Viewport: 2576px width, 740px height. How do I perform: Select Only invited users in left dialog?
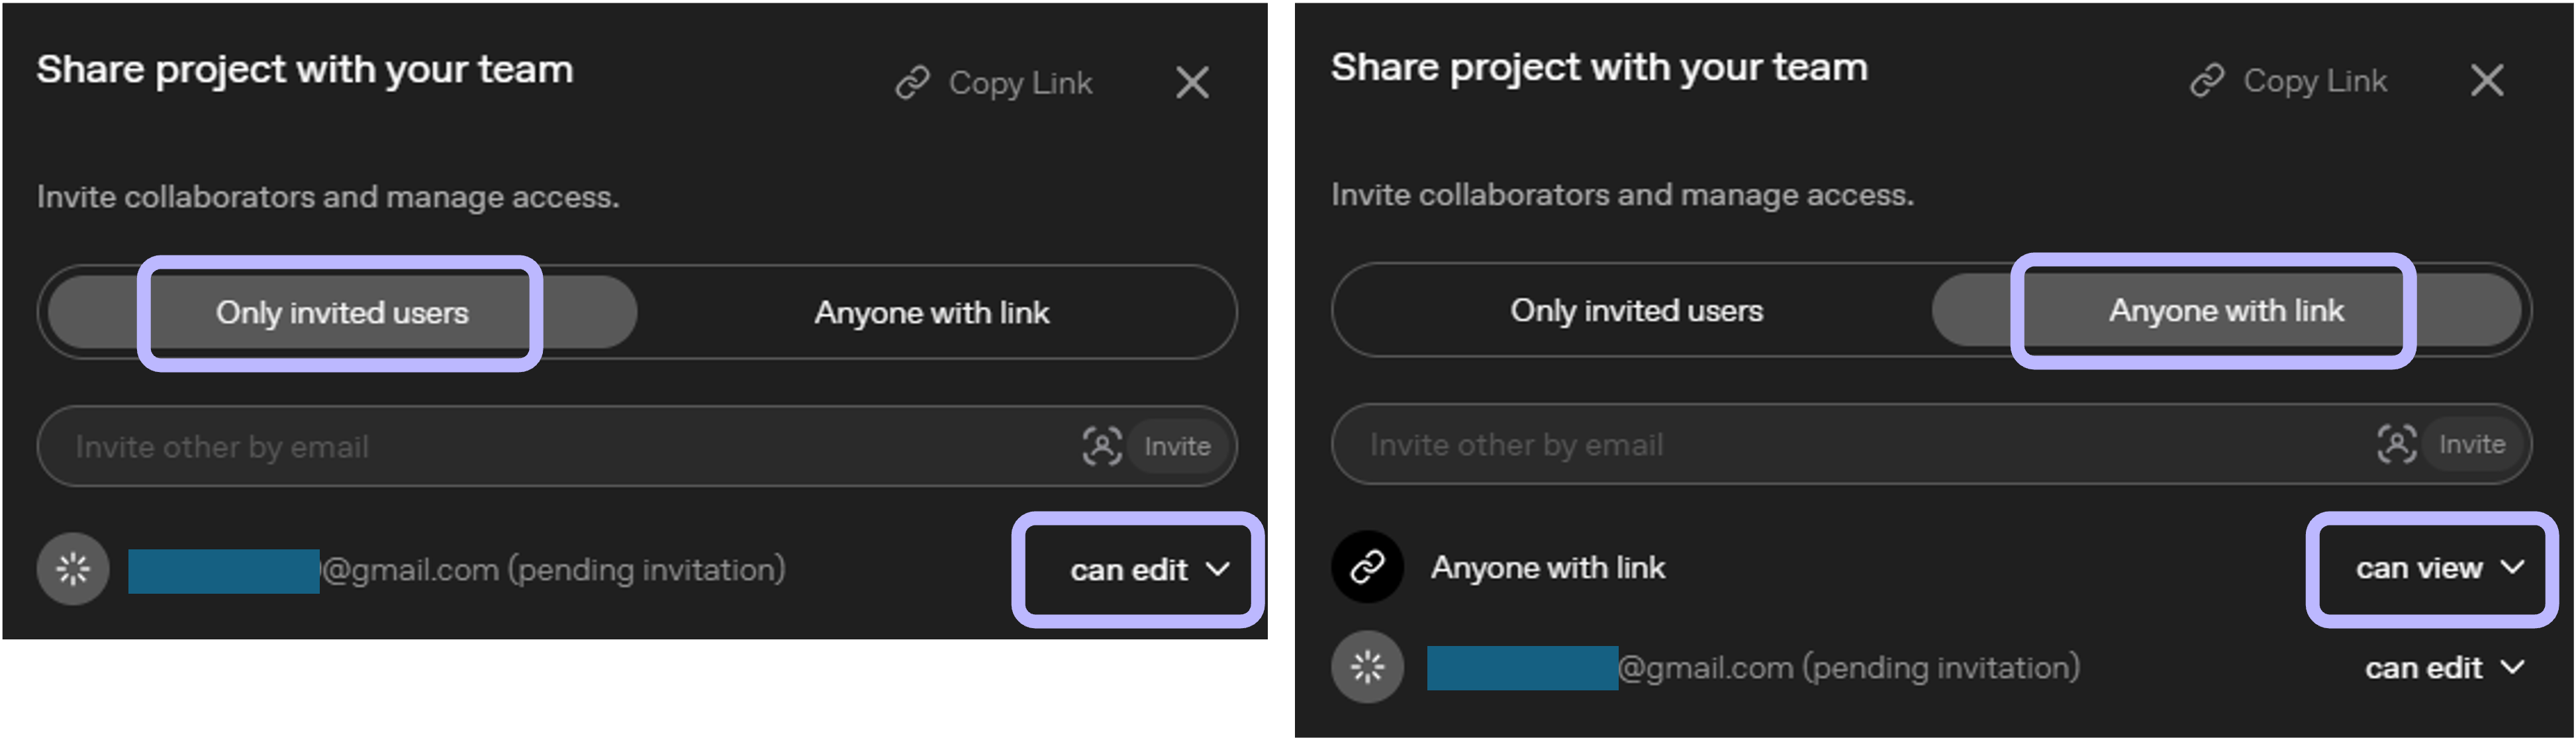point(342,313)
